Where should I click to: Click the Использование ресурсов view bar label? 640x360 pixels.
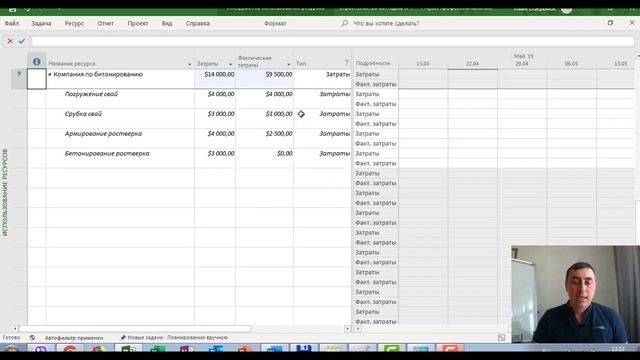[x=5, y=192]
